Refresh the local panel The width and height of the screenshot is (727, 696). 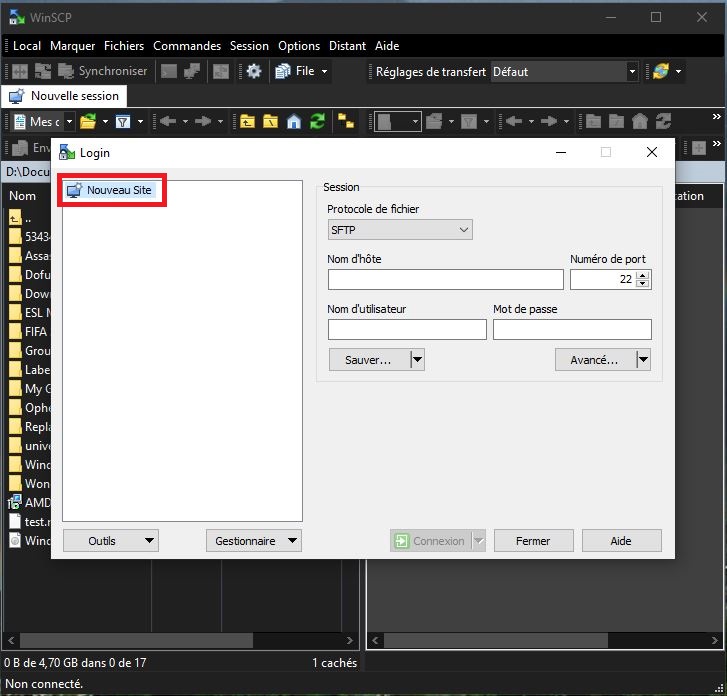click(317, 122)
